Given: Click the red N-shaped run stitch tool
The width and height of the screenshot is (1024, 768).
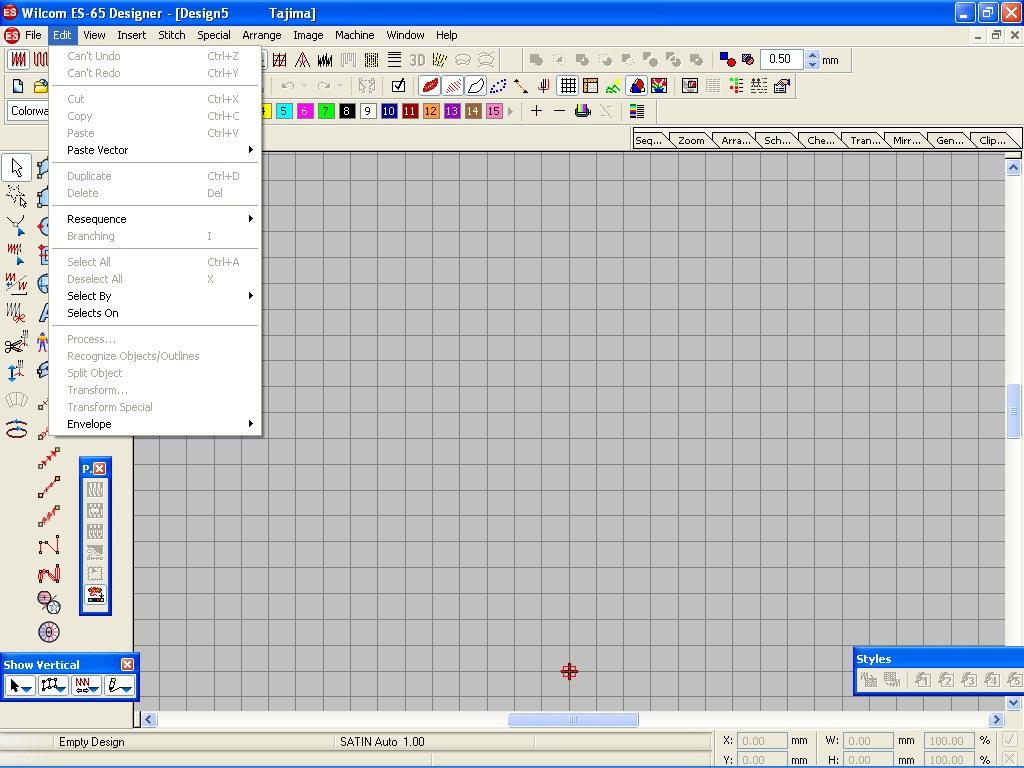Looking at the screenshot, I should pyautogui.click(x=49, y=546).
